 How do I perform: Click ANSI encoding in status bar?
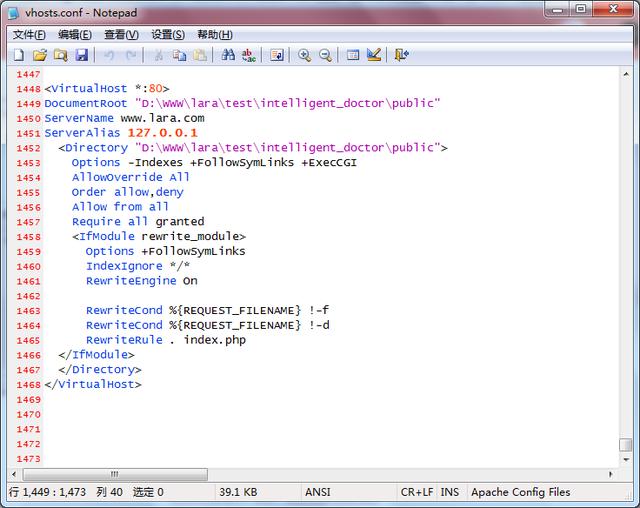pyautogui.click(x=317, y=492)
